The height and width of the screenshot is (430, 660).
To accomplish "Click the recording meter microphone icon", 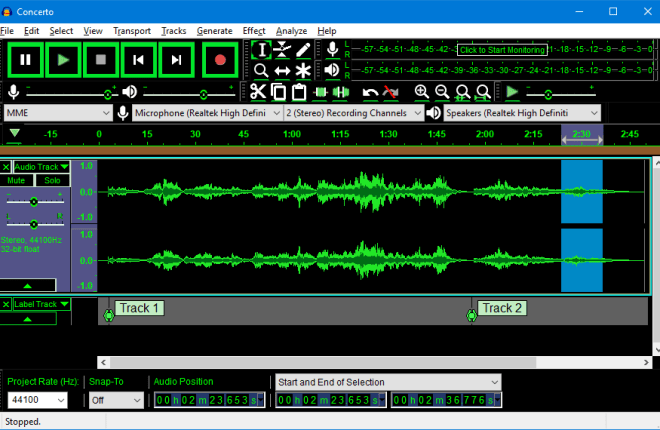I will click(x=333, y=49).
